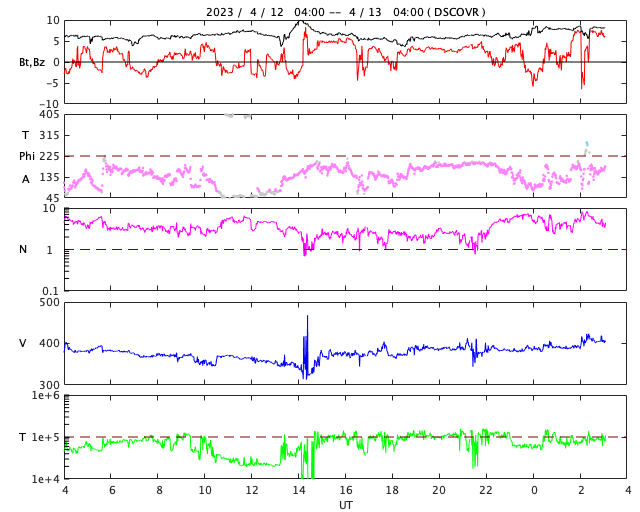This screenshot has width=640, height=512.
Task: Click the "16" hour label on UT axis
Action: 346,490
